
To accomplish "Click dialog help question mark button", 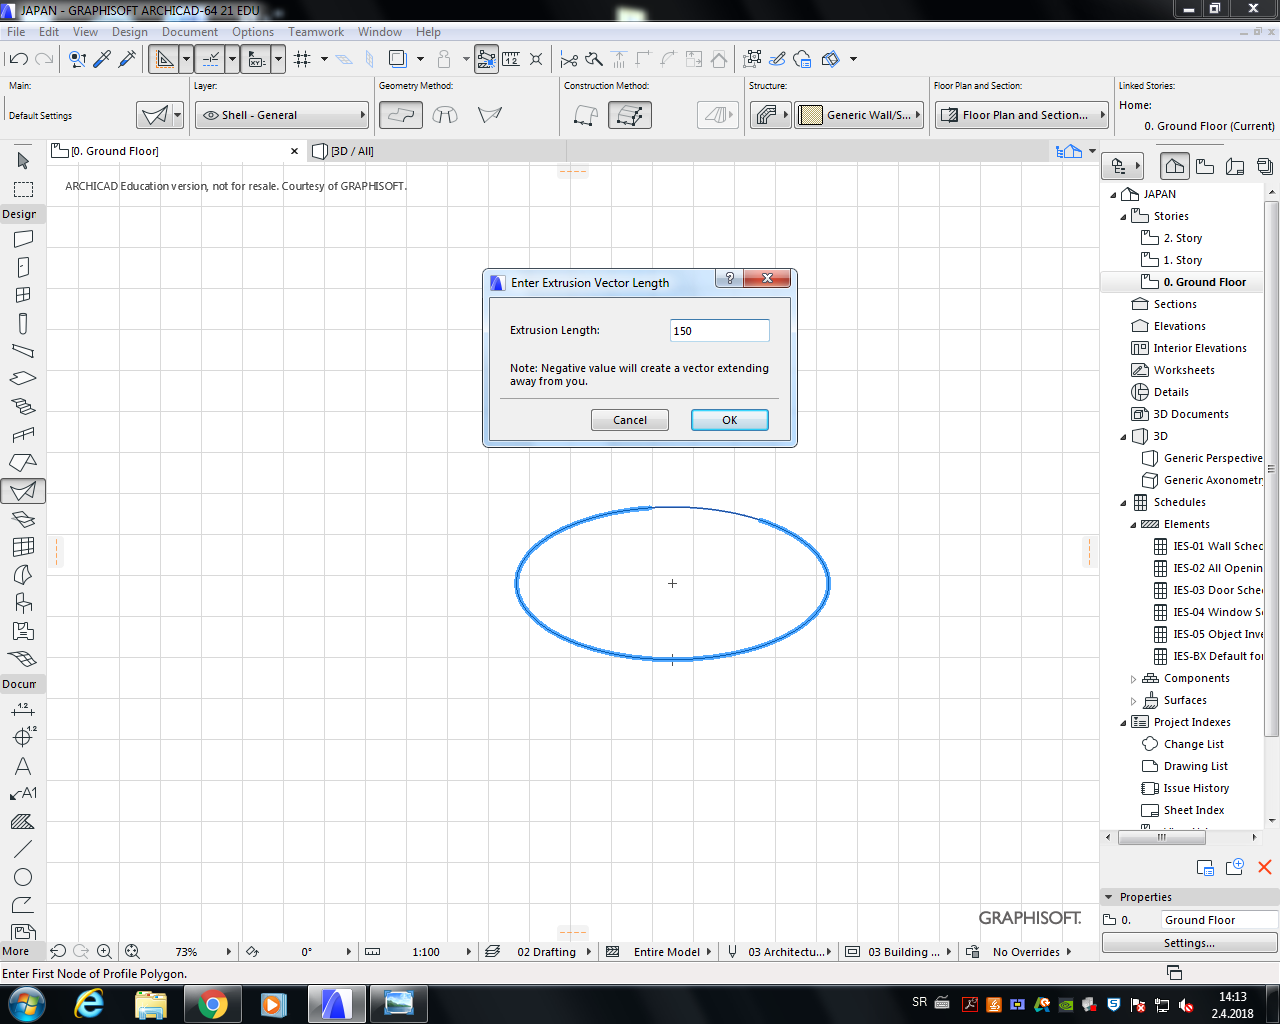I will pyautogui.click(x=729, y=278).
